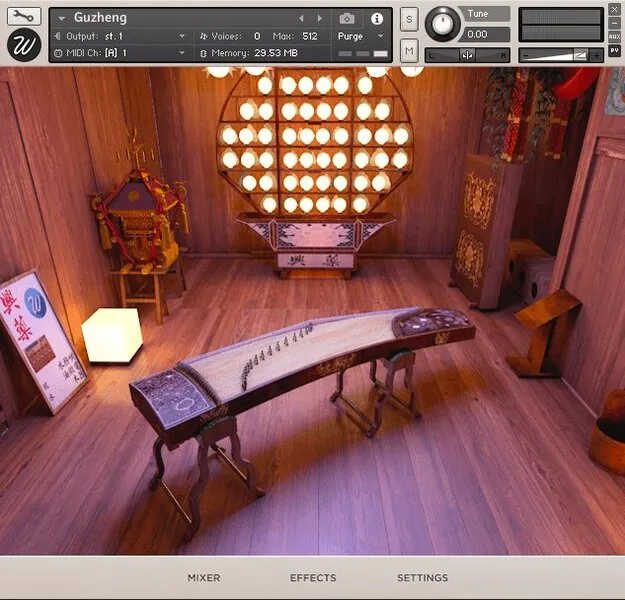Load the previous instrument with the left arrow
This screenshot has width=625, height=600.
[301, 18]
